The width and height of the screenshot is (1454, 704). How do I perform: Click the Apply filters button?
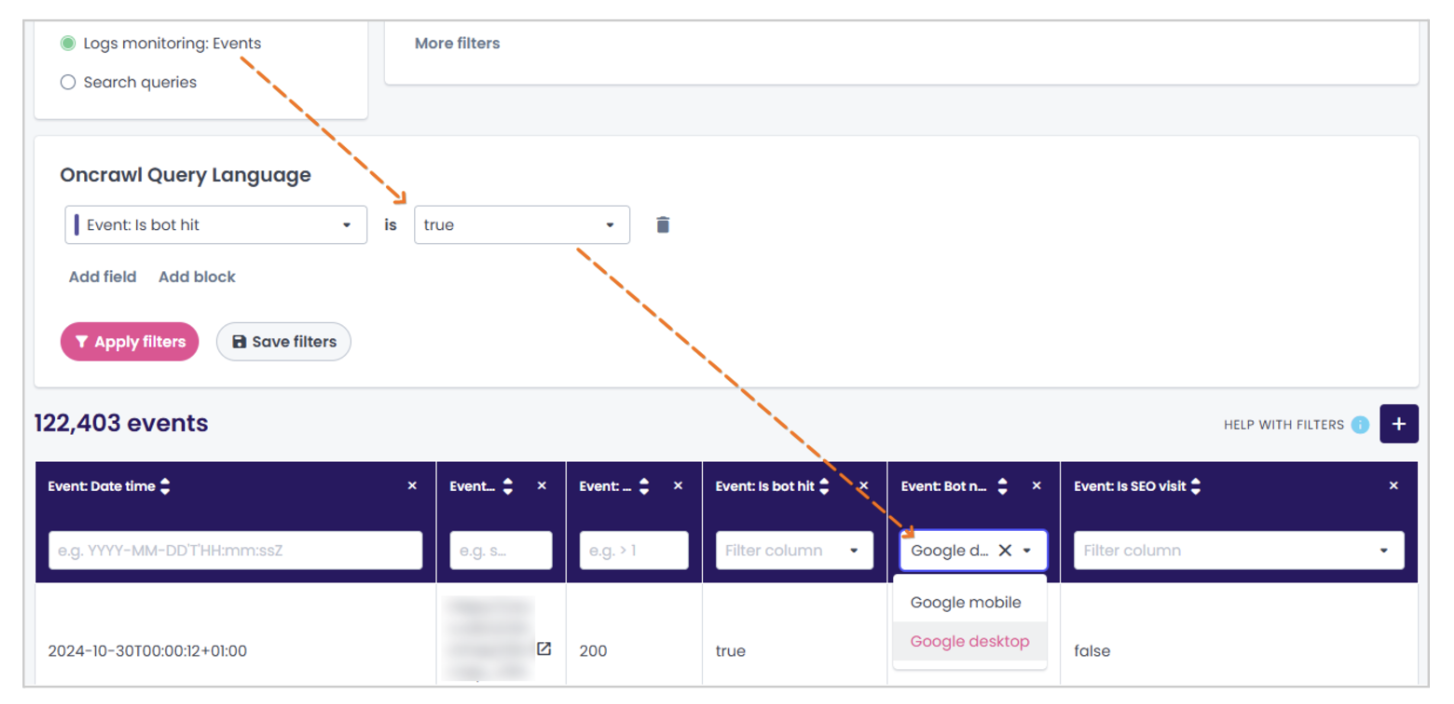click(x=130, y=342)
